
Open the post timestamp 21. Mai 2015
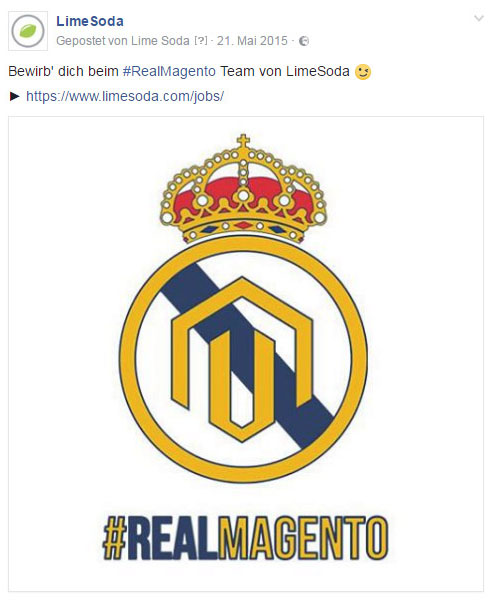[x=252, y=41]
